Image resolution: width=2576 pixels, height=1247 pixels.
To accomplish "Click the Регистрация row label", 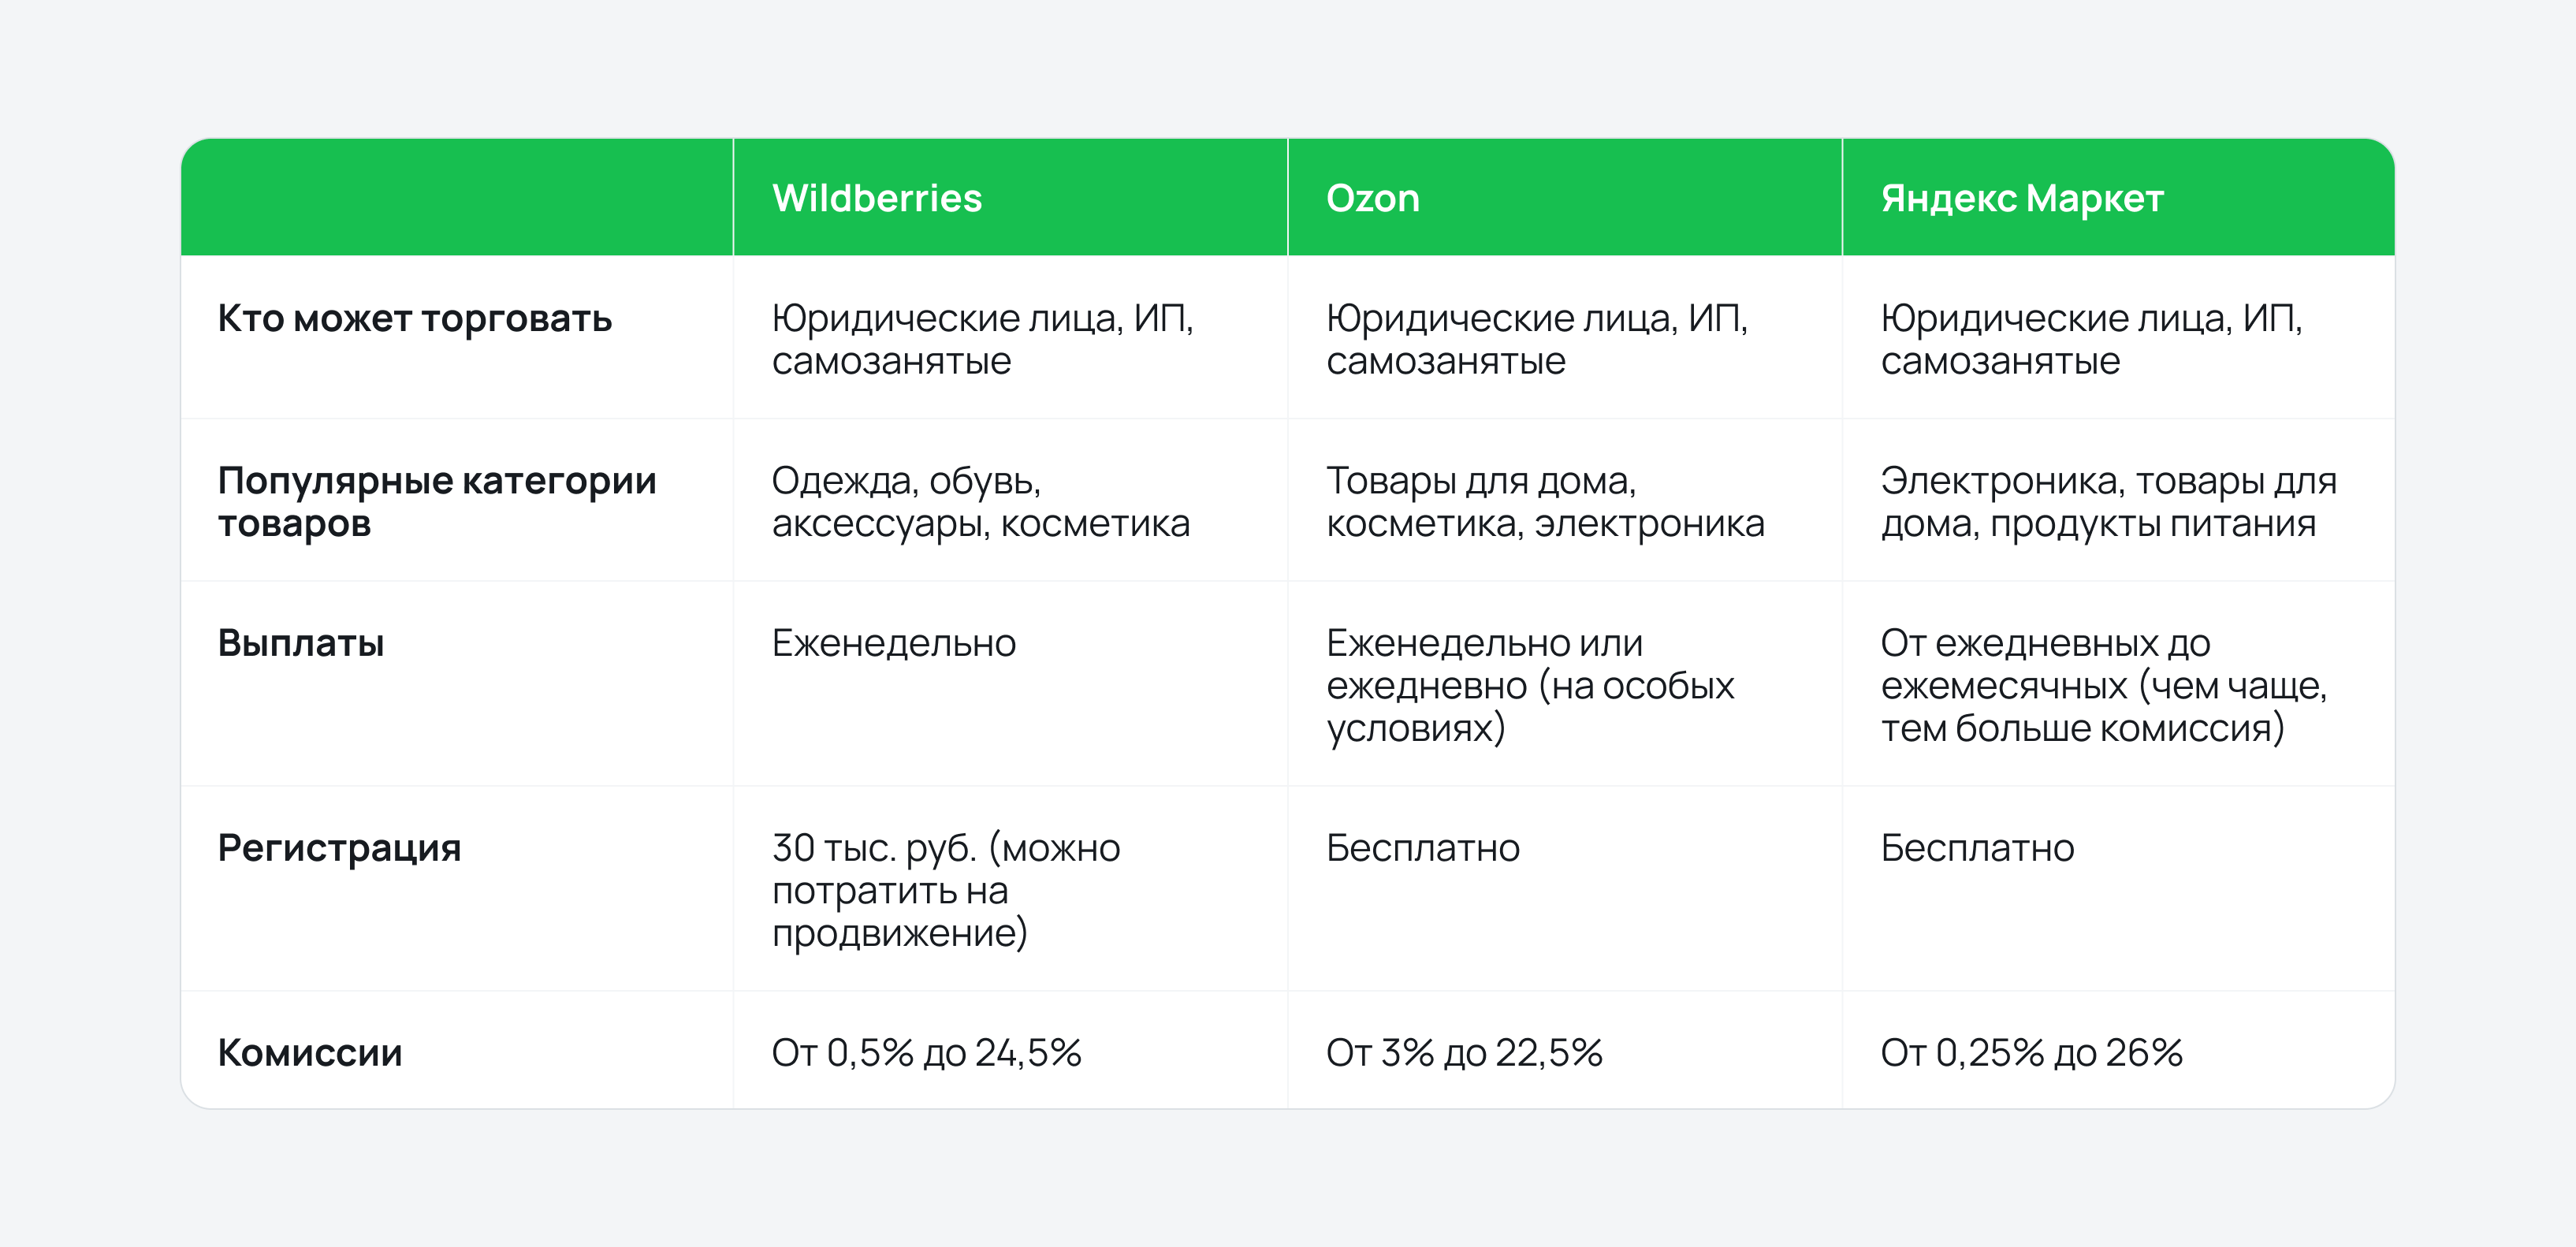I will coord(340,848).
